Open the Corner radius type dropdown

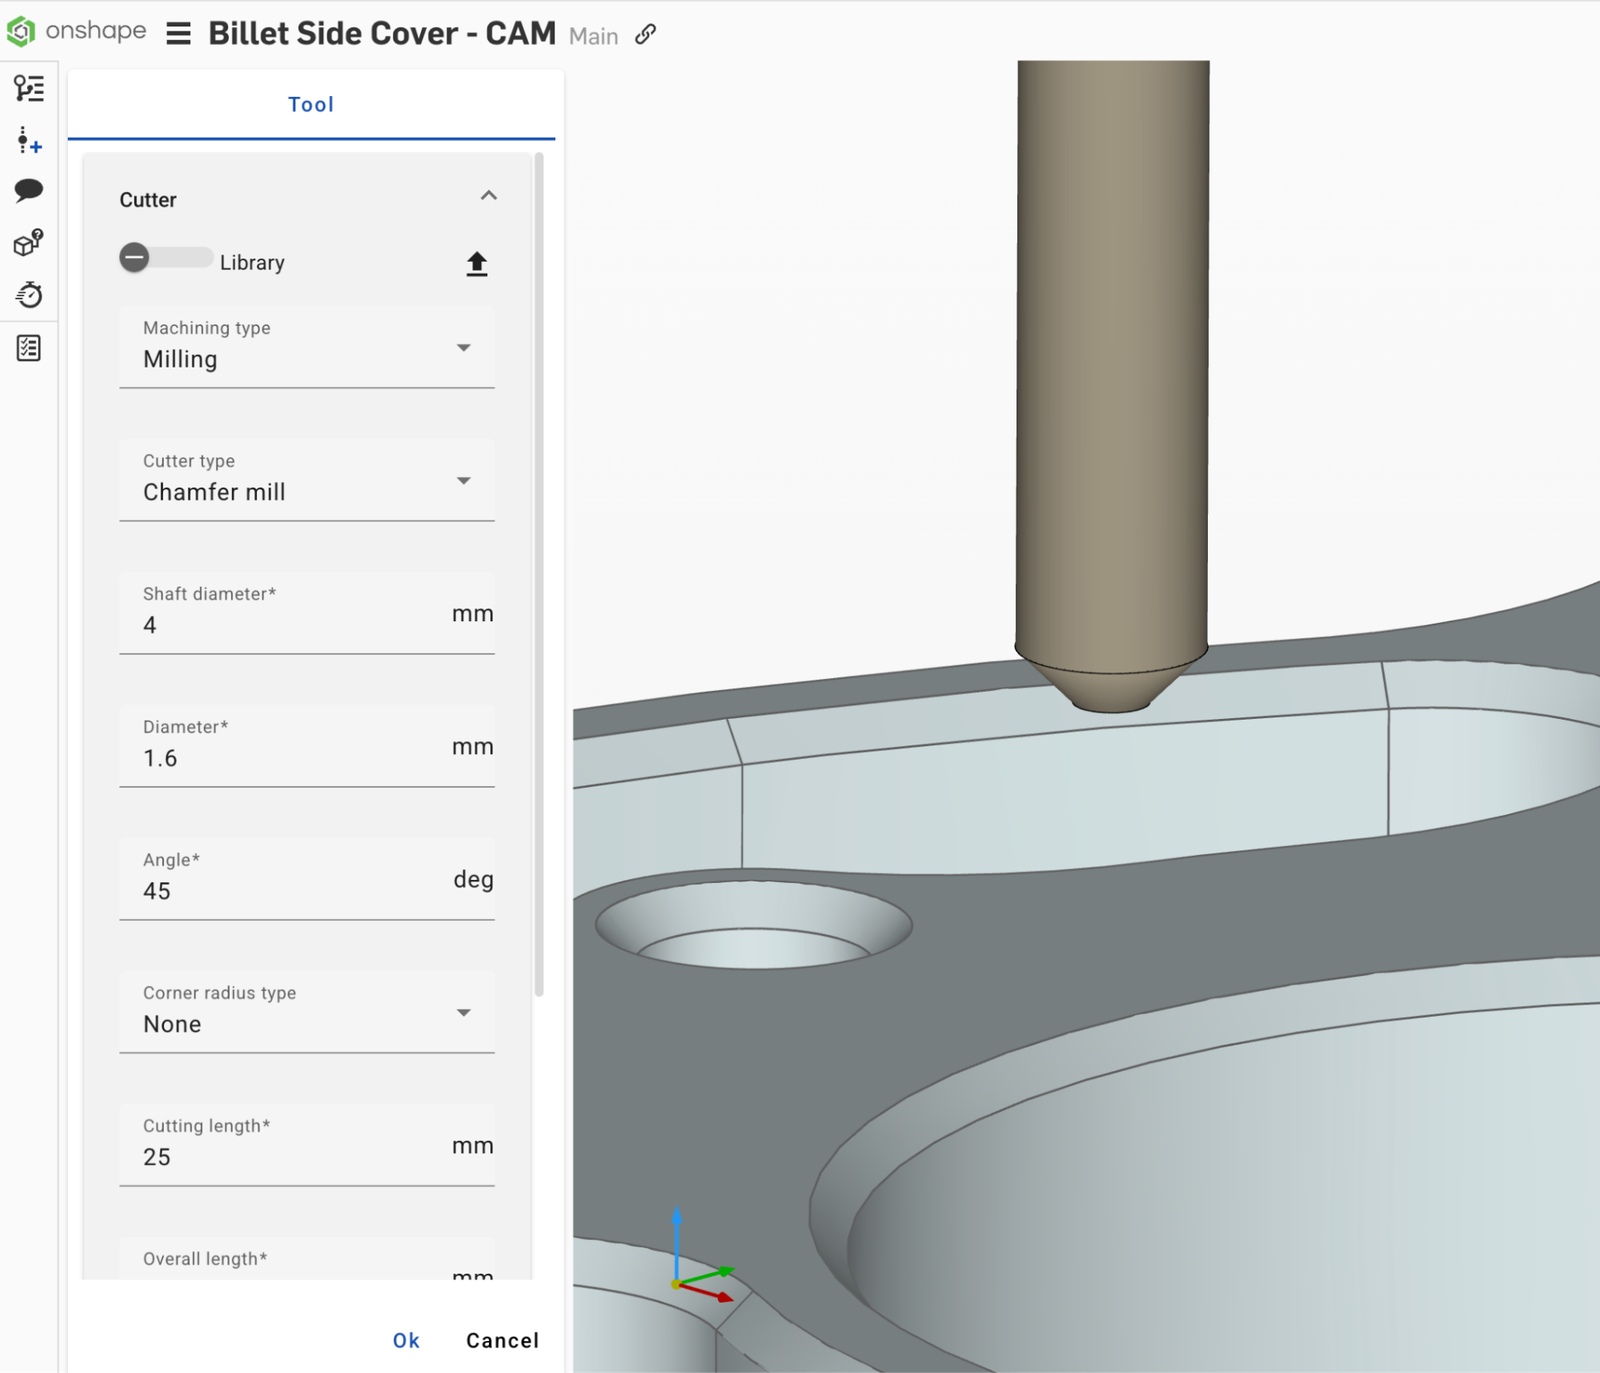pos(464,1012)
